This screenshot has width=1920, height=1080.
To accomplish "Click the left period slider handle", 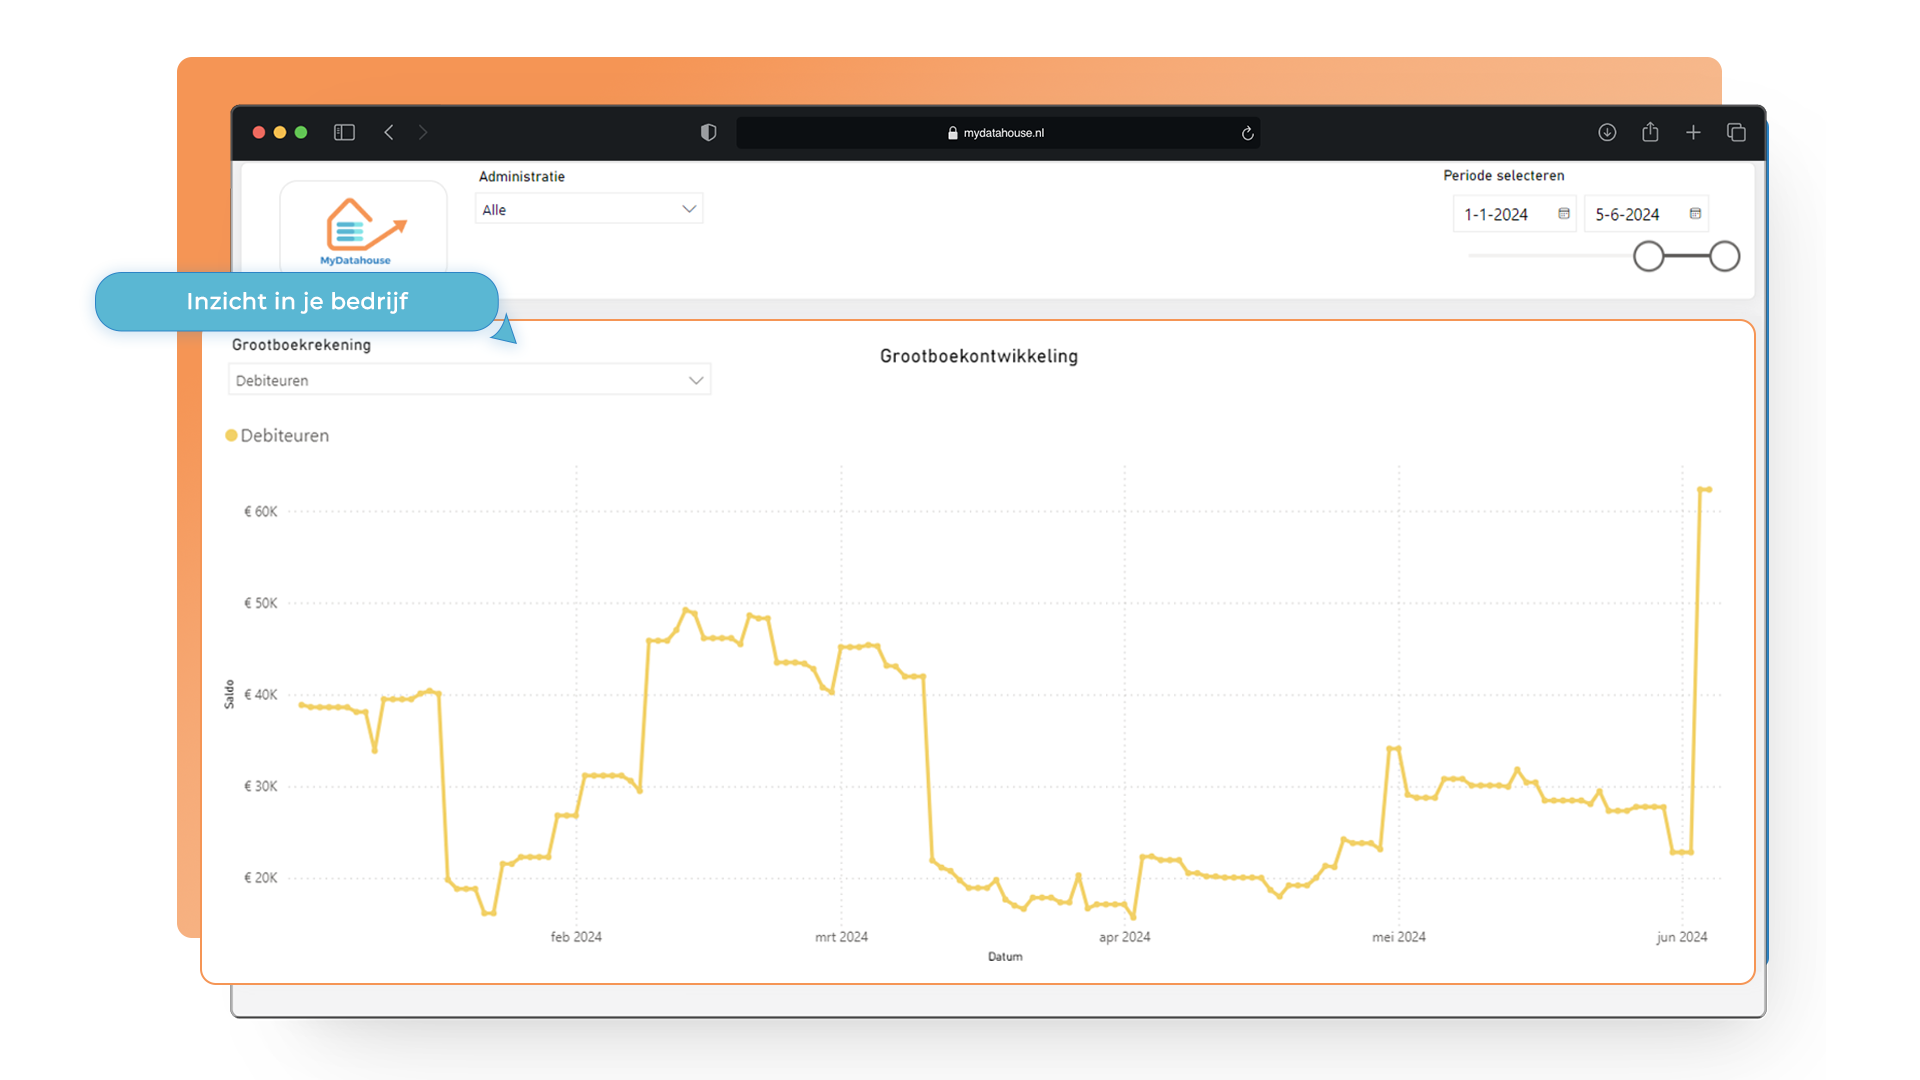I will click(x=1648, y=257).
